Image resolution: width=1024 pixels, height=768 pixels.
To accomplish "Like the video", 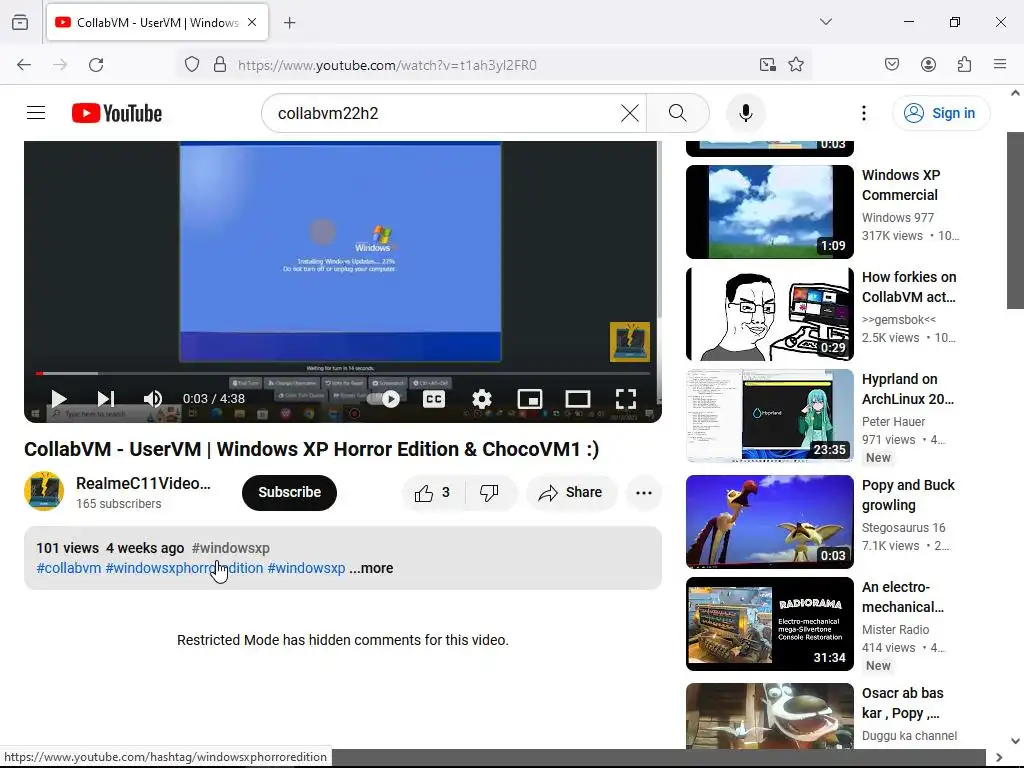I will click(432, 492).
